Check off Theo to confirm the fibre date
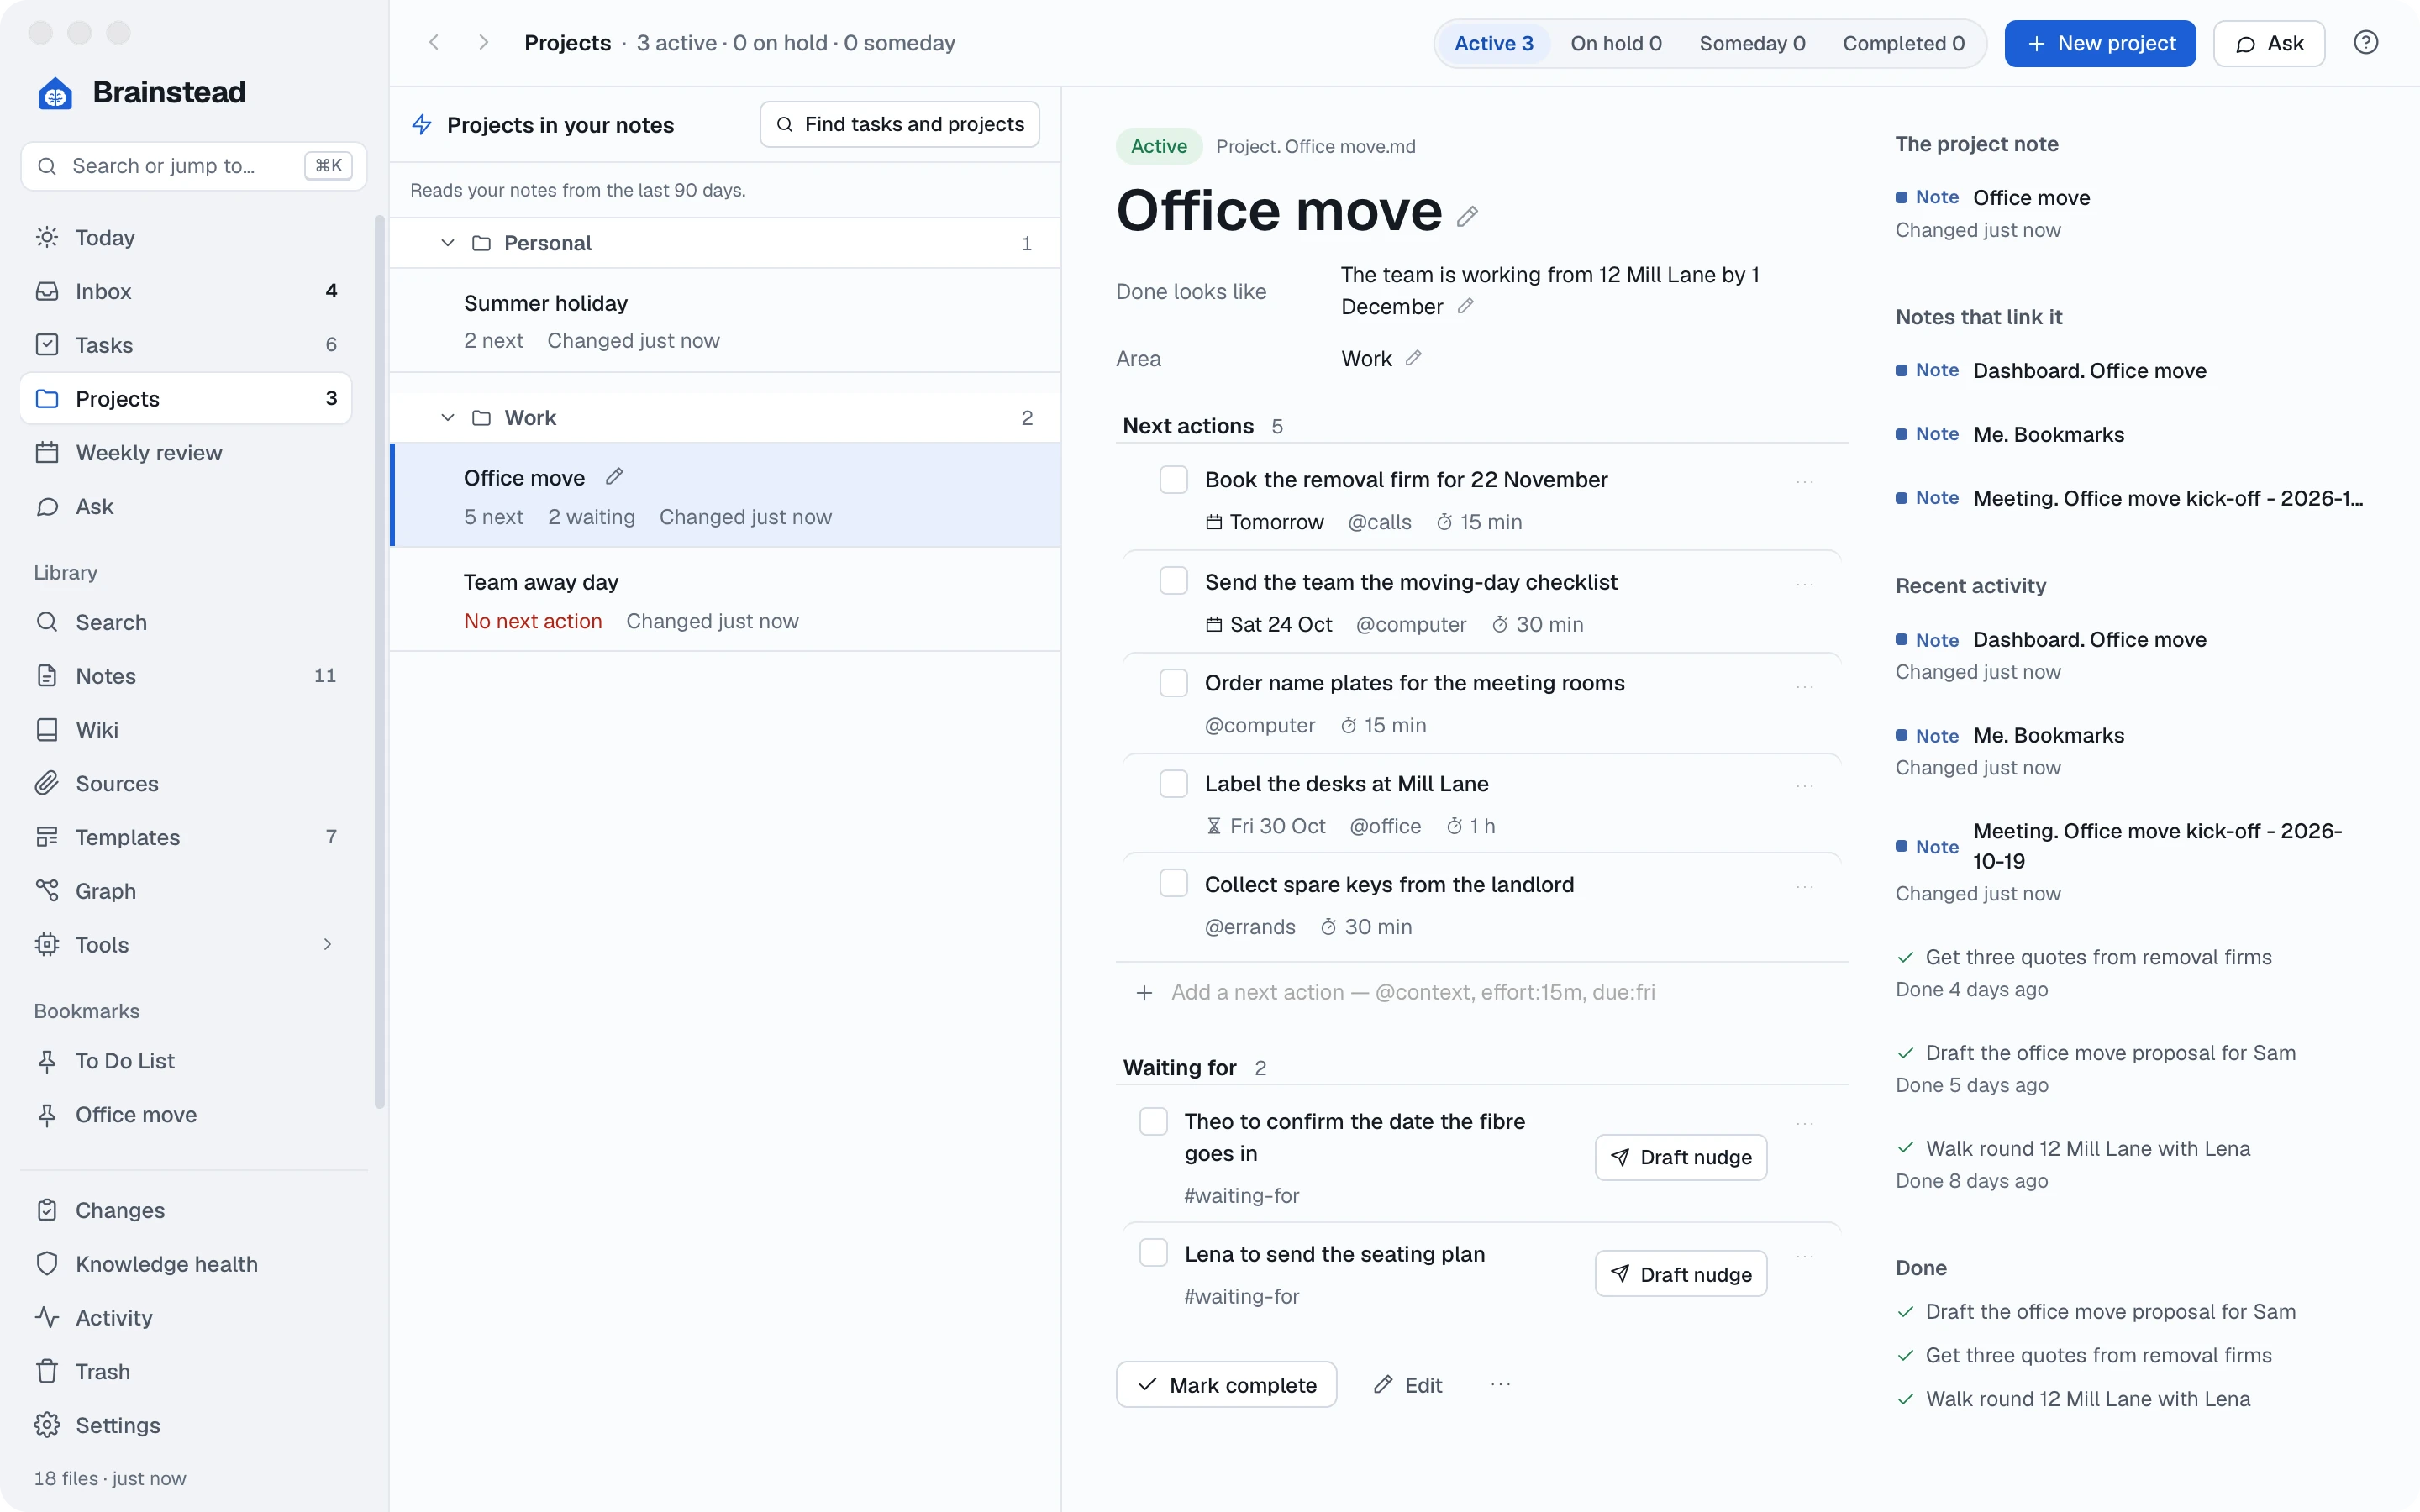The image size is (2420, 1512). click(1153, 1121)
